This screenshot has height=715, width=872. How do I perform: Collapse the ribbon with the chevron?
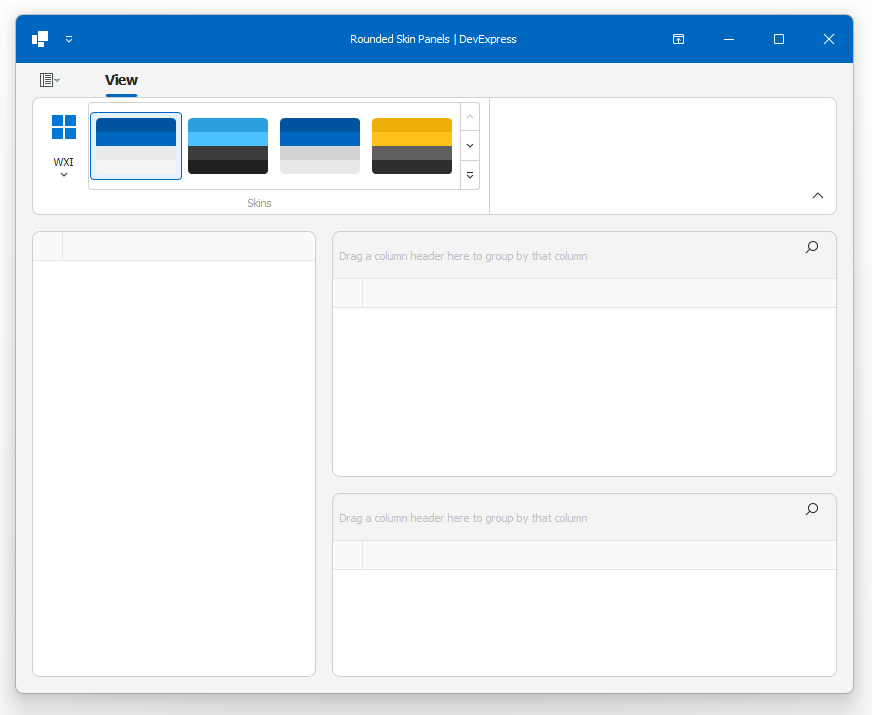(818, 196)
